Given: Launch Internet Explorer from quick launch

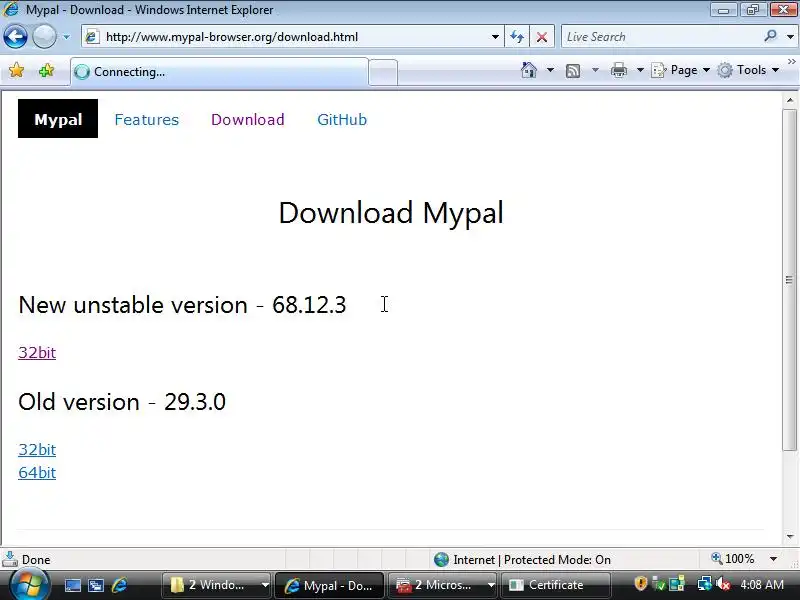Looking at the screenshot, I should 119,585.
